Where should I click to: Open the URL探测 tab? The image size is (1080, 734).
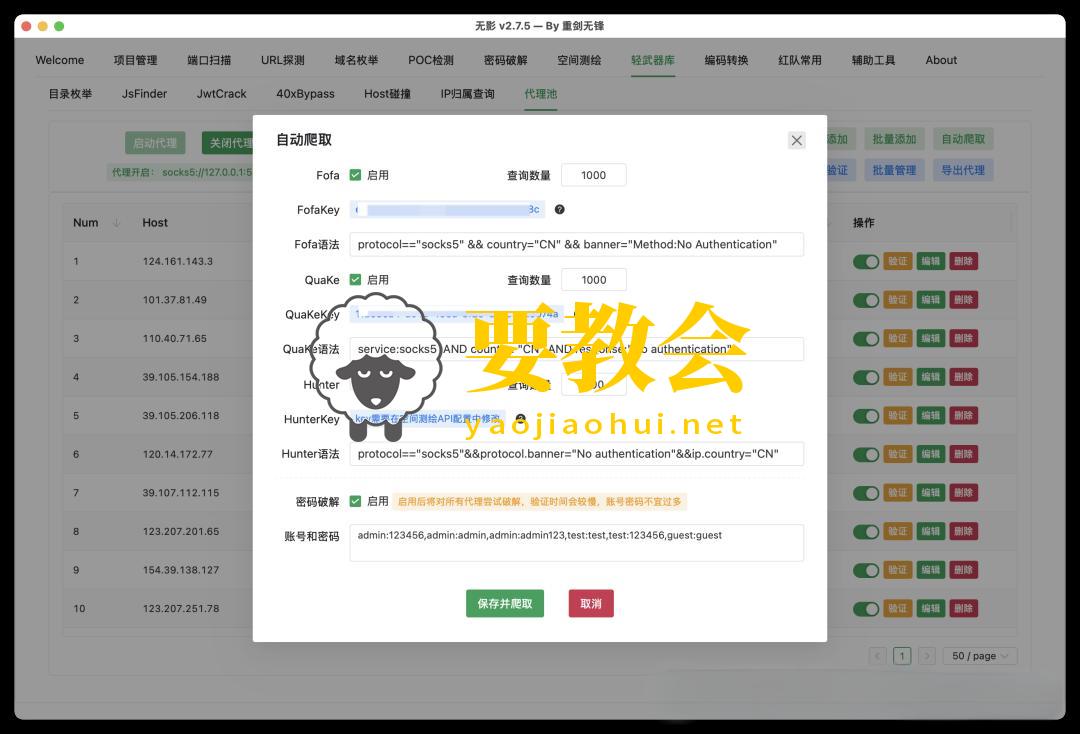[283, 60]
